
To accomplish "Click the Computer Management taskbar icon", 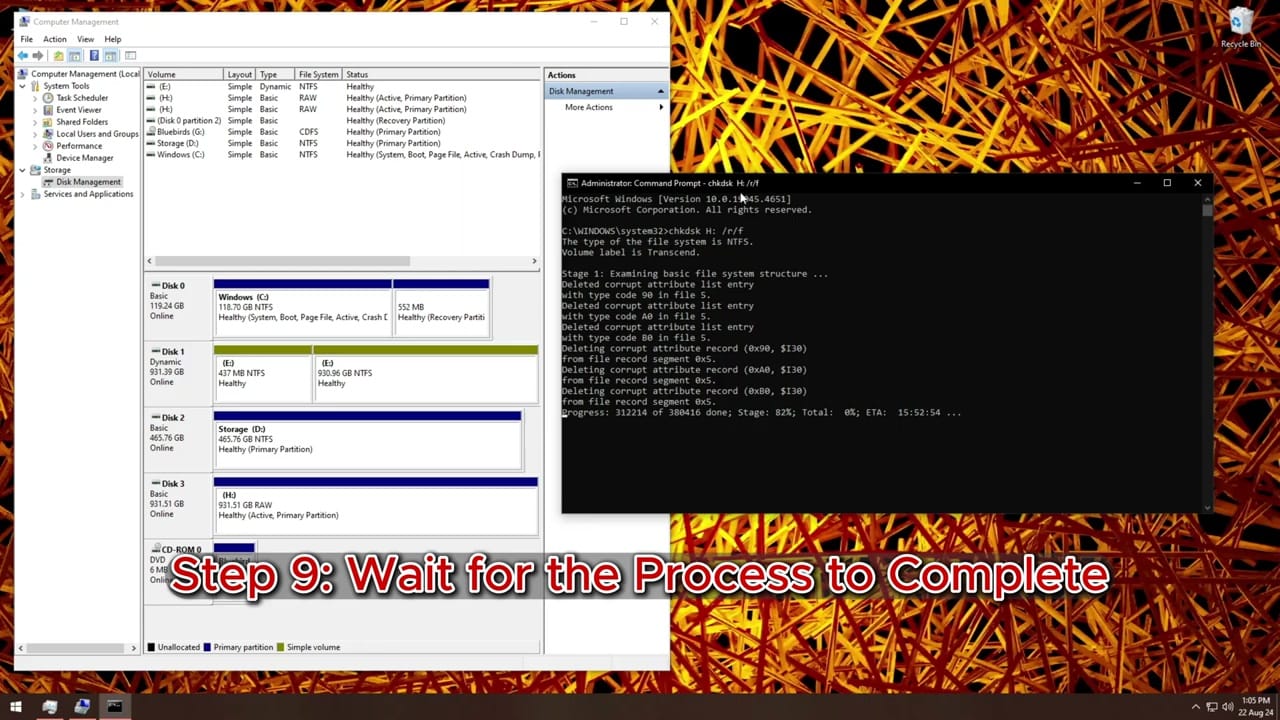I will 82,707.
